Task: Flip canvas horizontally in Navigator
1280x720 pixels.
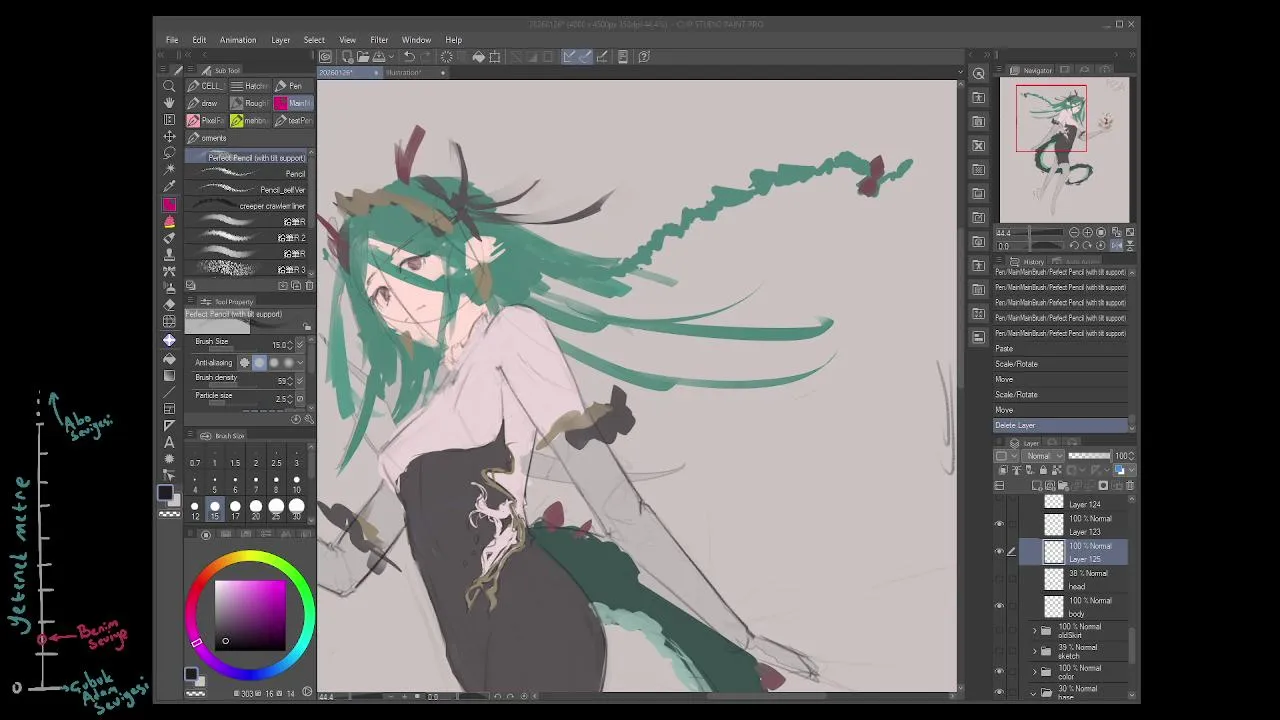Action: [1117, 245]
